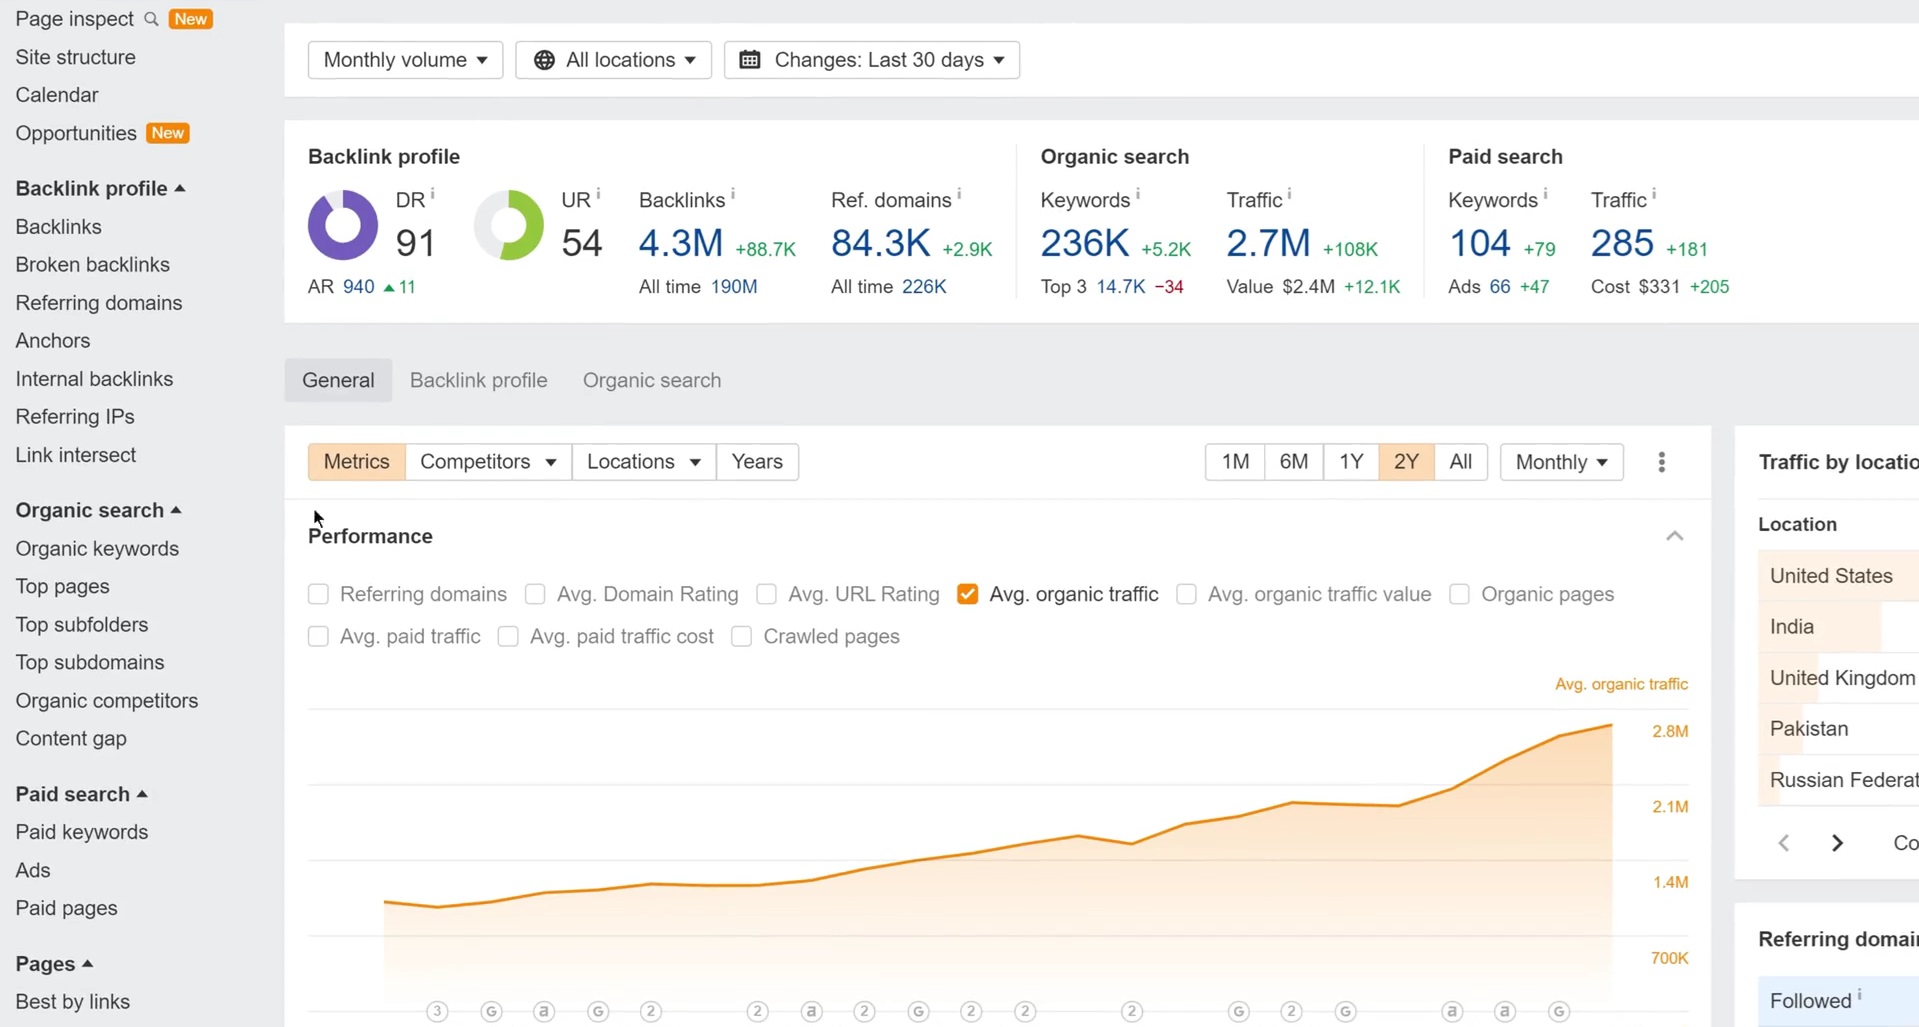This screenshot has width=1919, height=1027.
Task: Click info icon beside Organic search Keywords
Action: point(1138,193)
